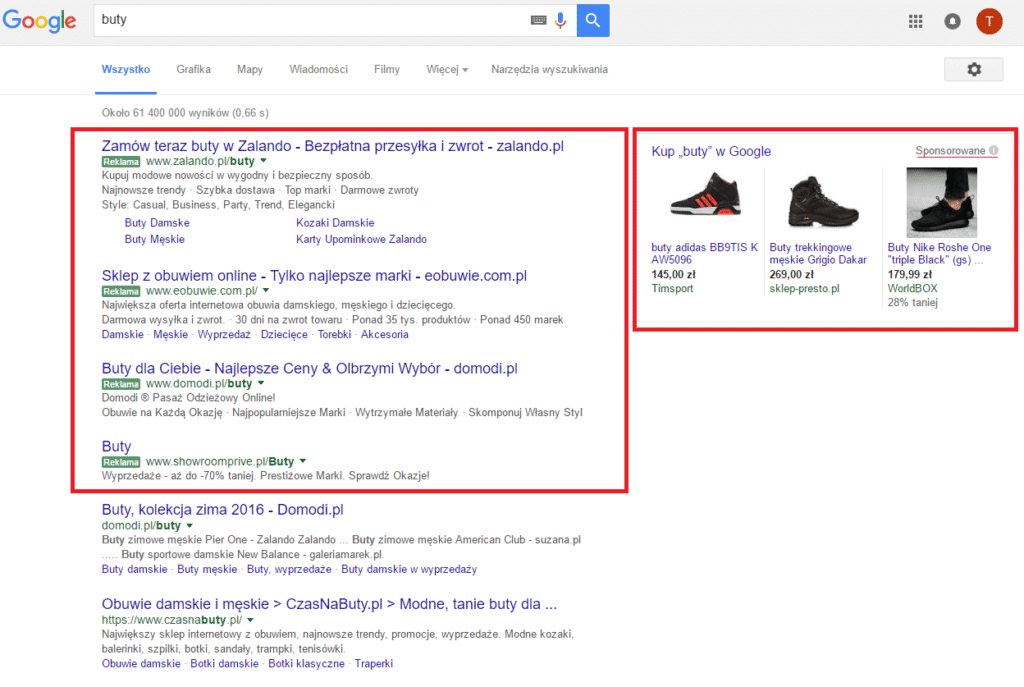The height and width of the screenshot is (687, 1024).
Task: Open the on-screen keyboard icon
Action: [x=538, y=20]
